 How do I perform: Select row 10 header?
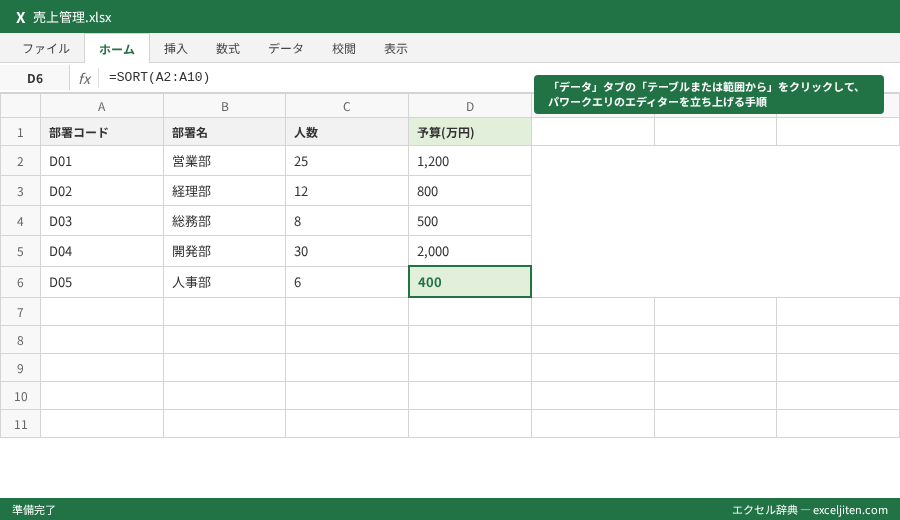click(20, 396)
